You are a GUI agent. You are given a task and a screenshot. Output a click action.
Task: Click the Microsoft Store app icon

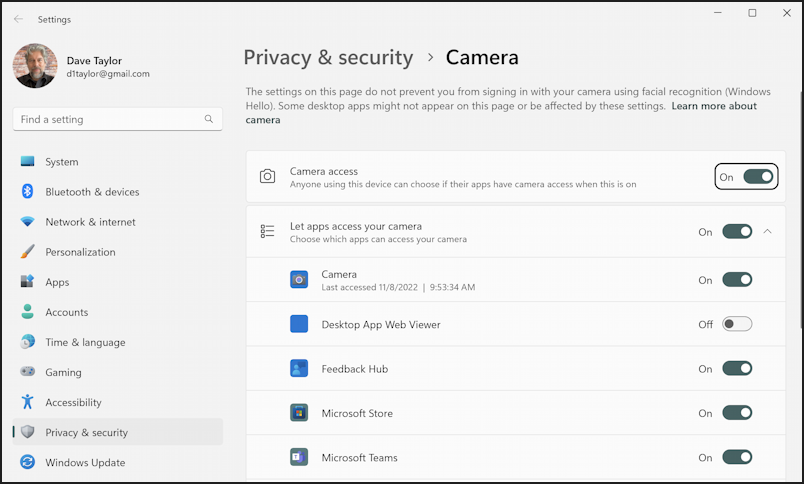click(x=299, y=413)
